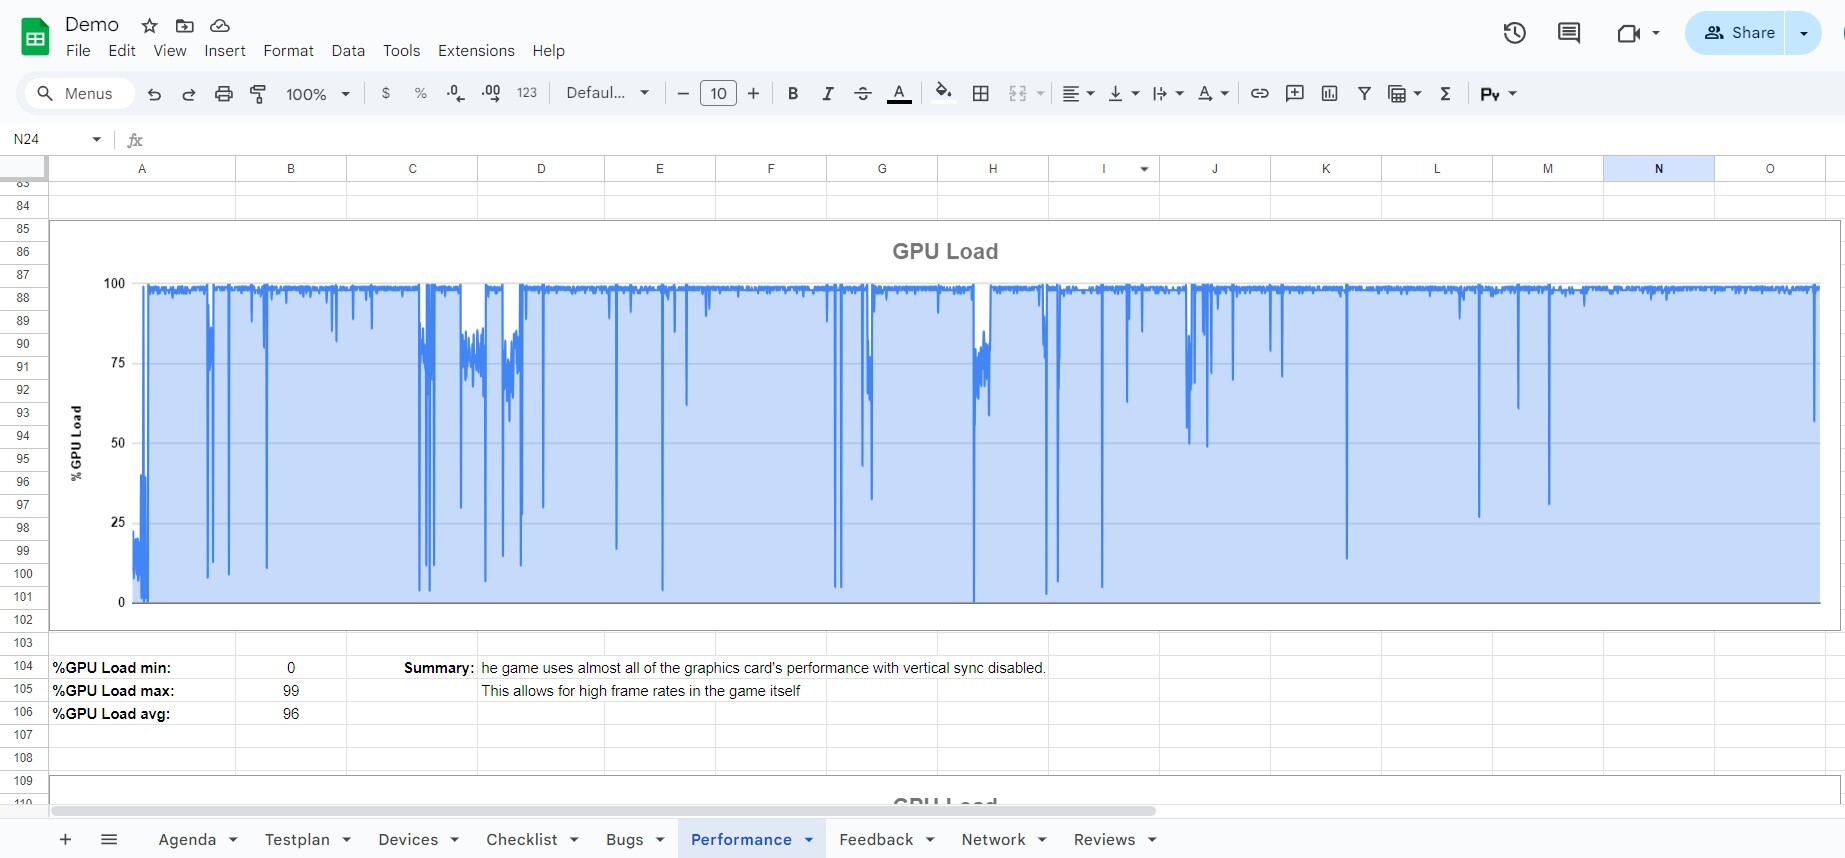Switch to the Feedback sheet tab

875,840
